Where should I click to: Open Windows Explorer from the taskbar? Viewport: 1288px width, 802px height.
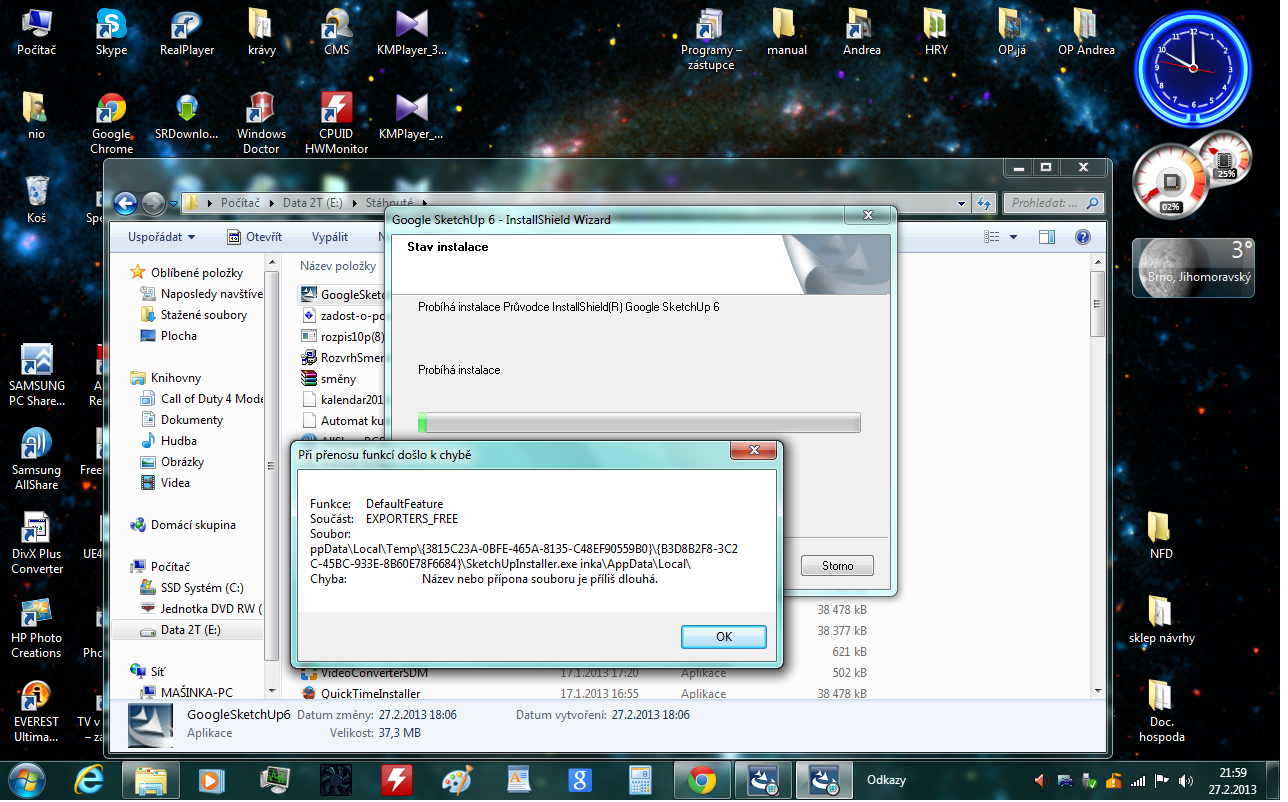pos(150,779)
